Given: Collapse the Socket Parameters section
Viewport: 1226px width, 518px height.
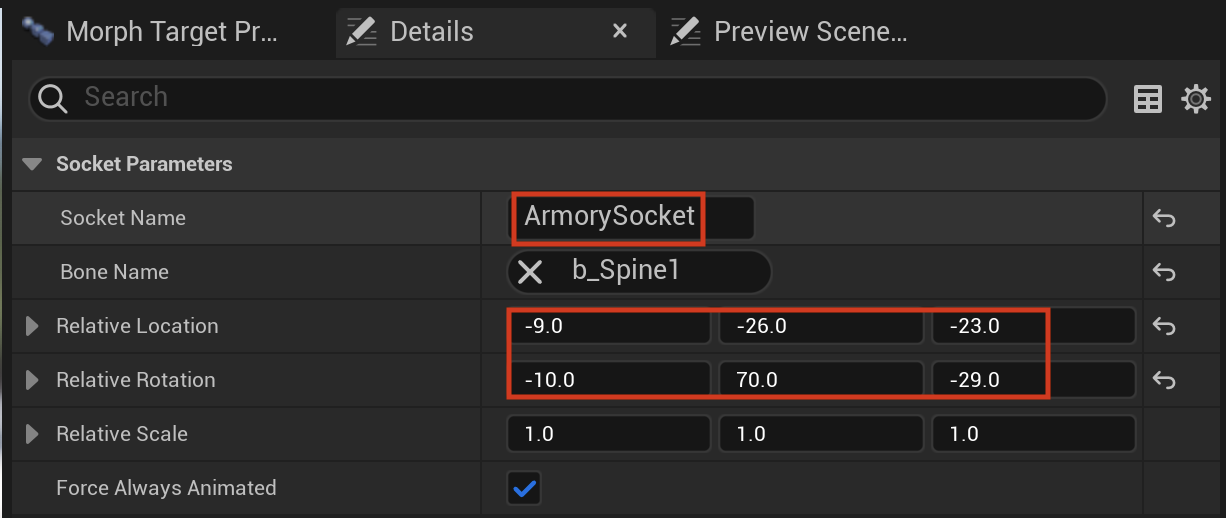Looking at the screenshot, I should click(34, 164).
